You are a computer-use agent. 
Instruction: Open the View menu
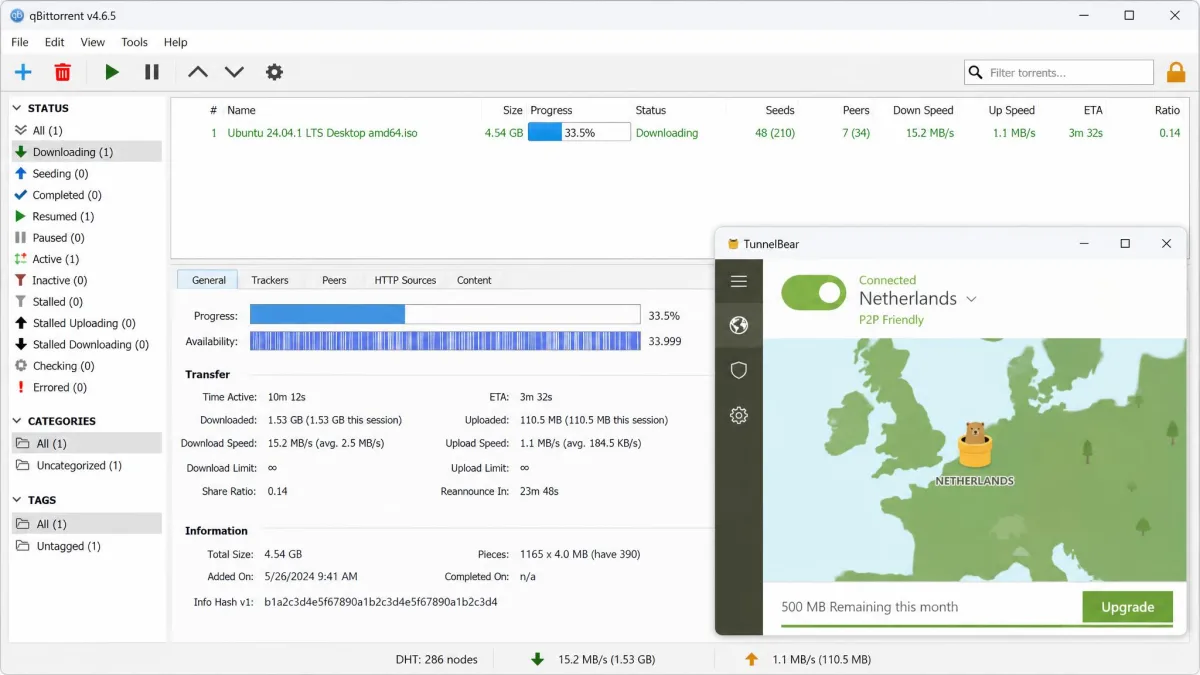pyautogui.click(x=93, y=42)
